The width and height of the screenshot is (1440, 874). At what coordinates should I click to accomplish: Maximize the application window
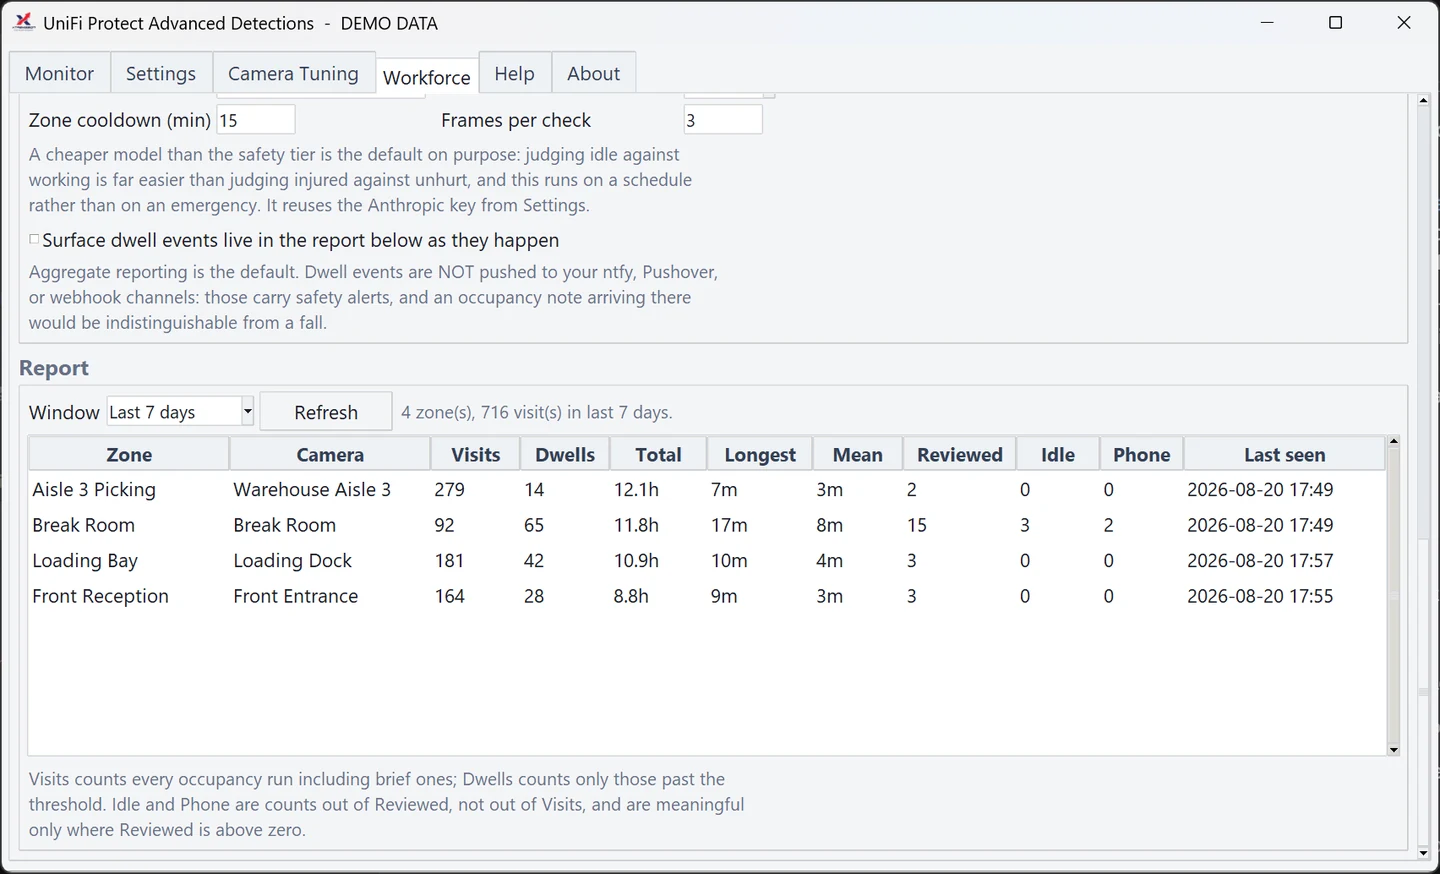pyautogui.click(x=1335, y=22)
